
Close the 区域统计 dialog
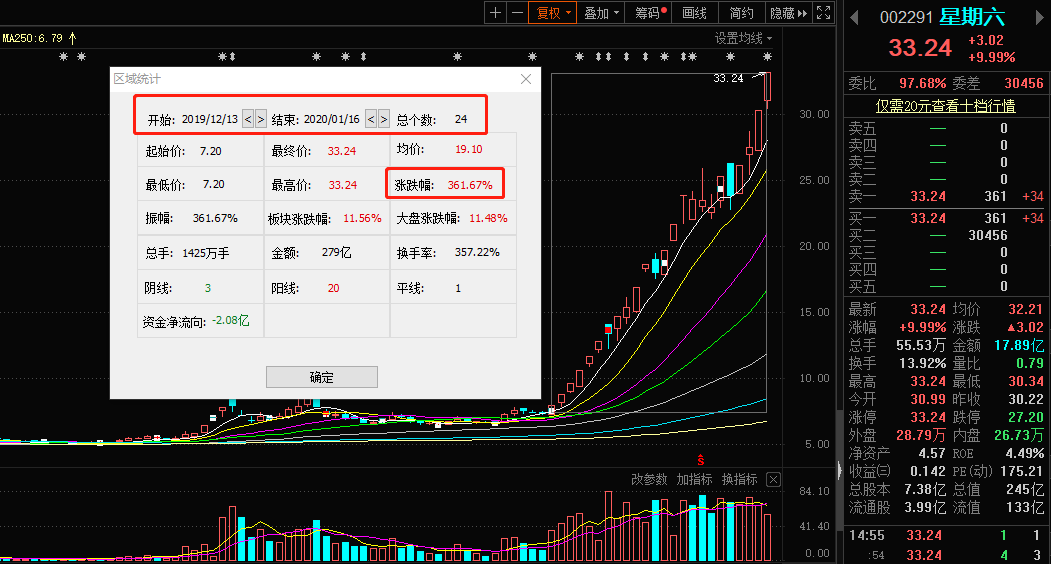(x=526, y=79)
